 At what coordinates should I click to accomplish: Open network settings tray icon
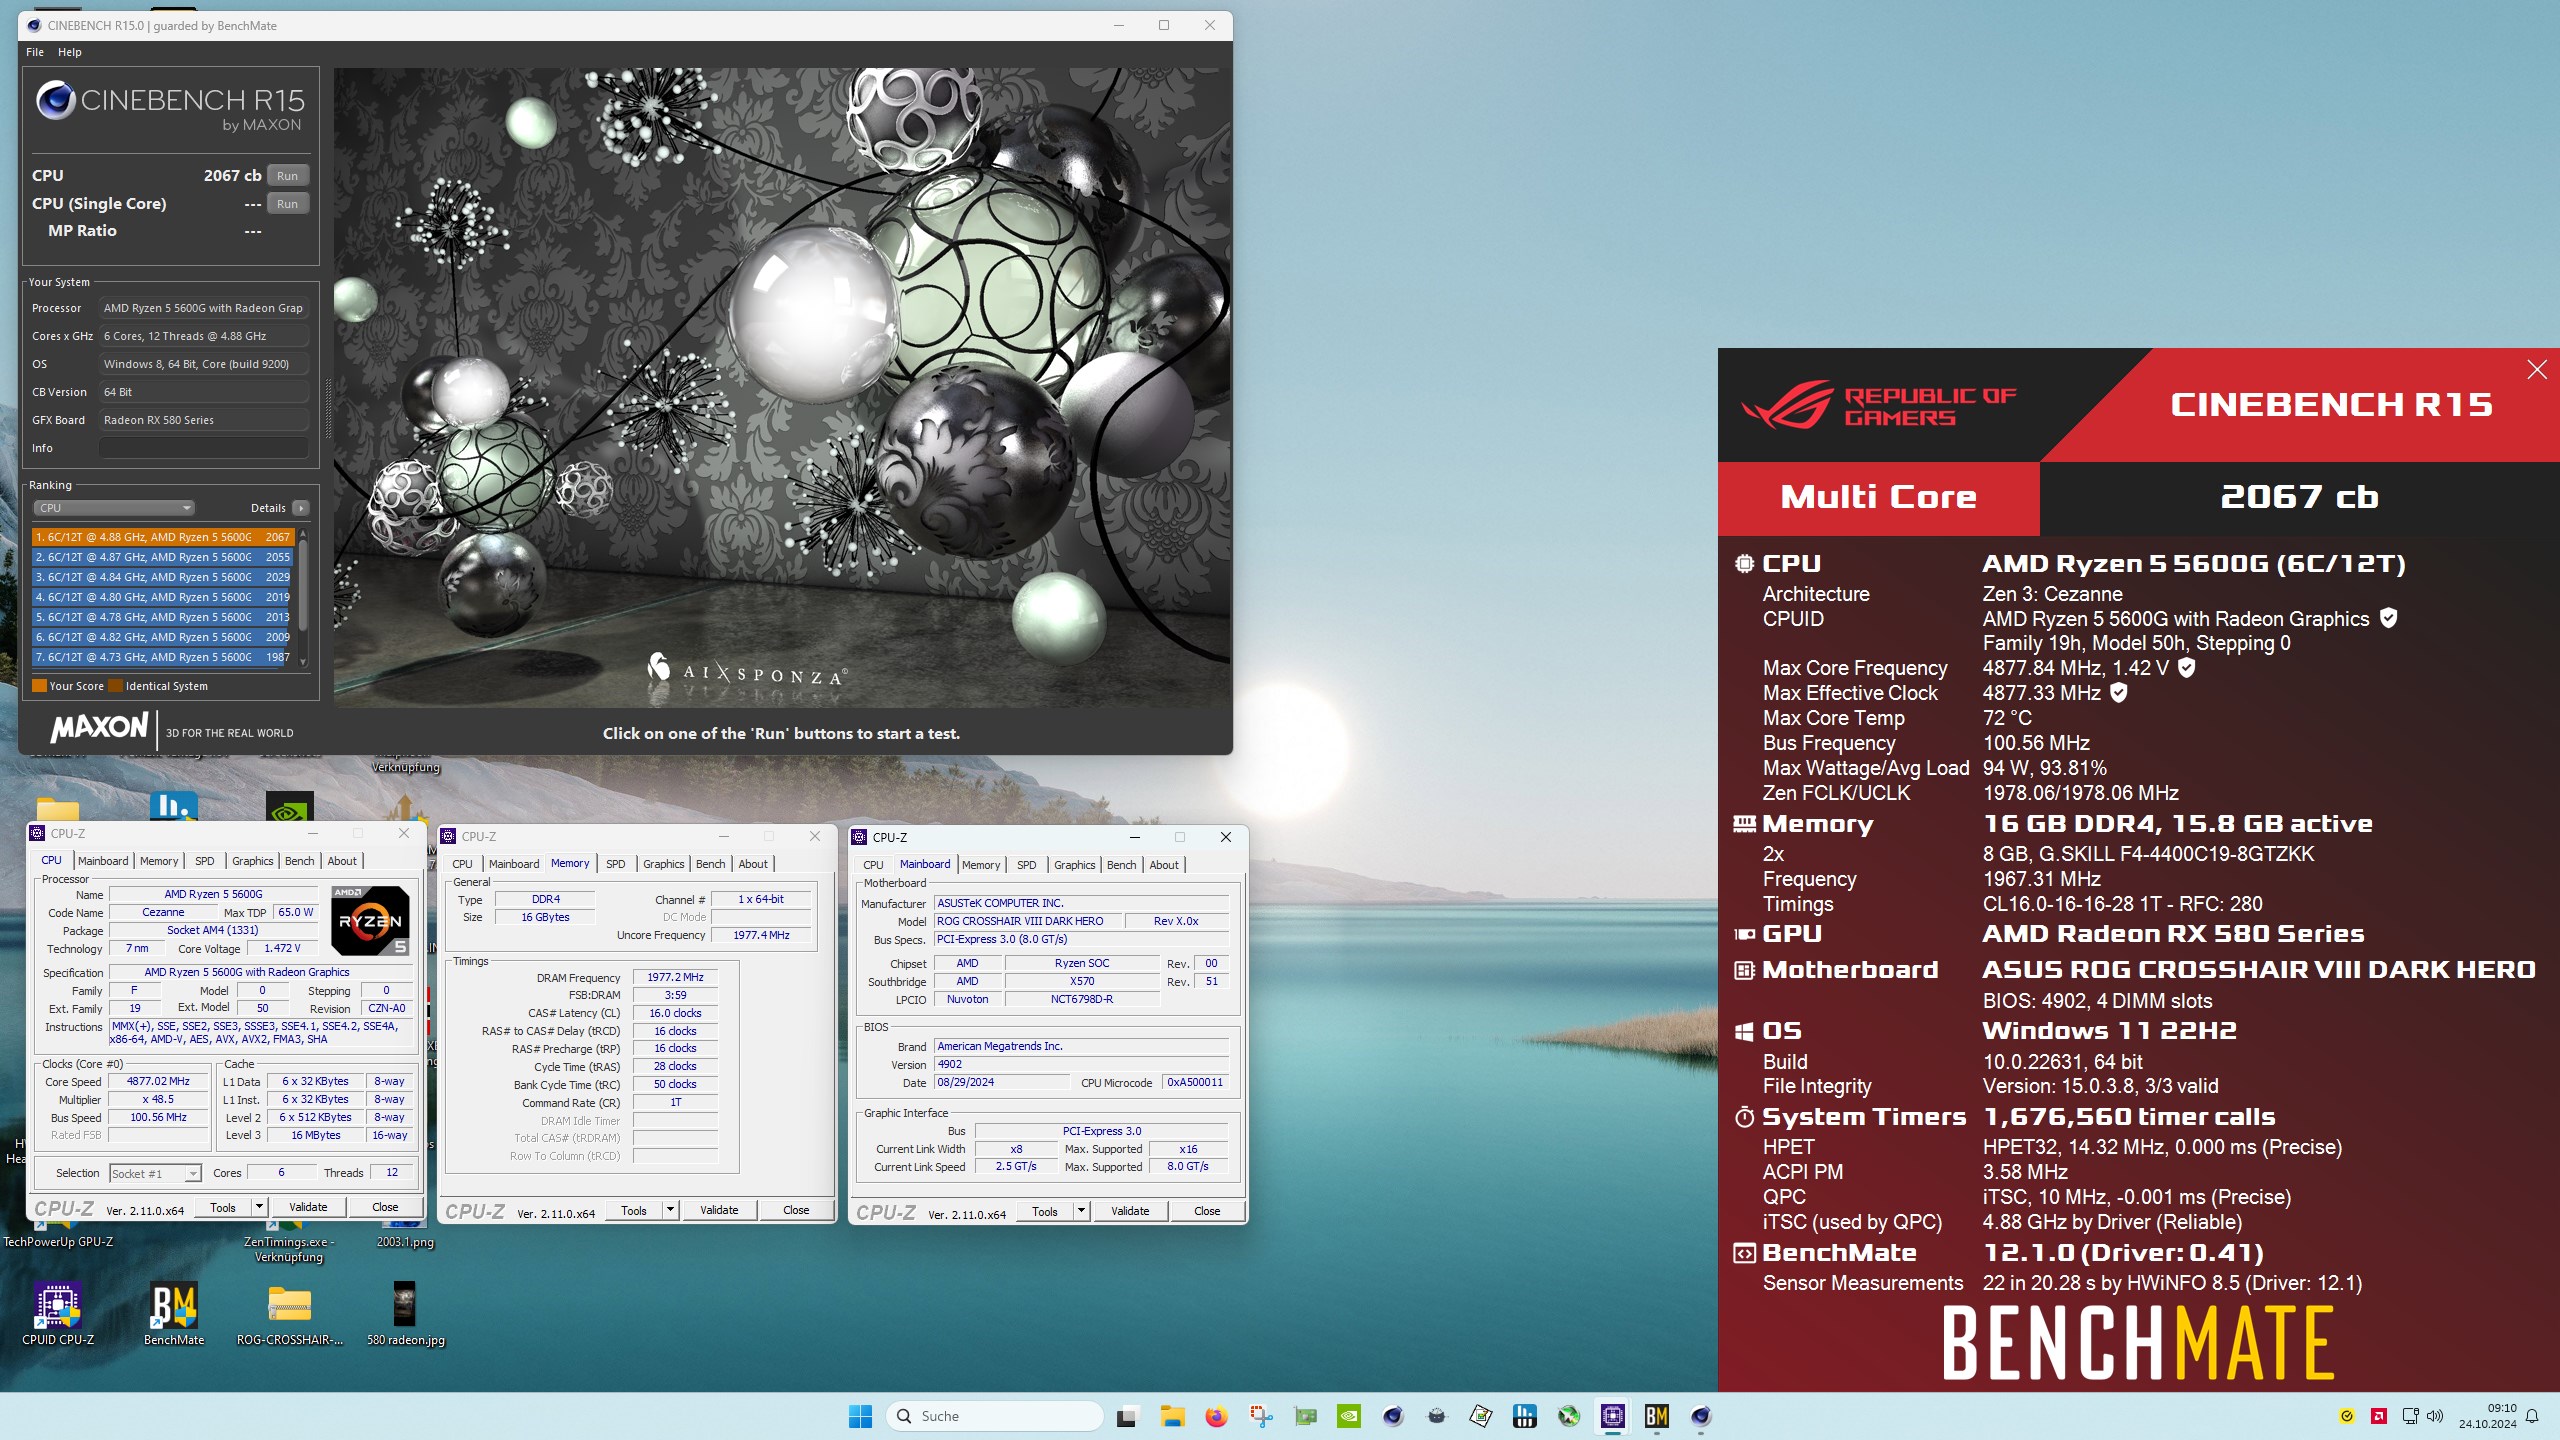coord(2410,1416)
